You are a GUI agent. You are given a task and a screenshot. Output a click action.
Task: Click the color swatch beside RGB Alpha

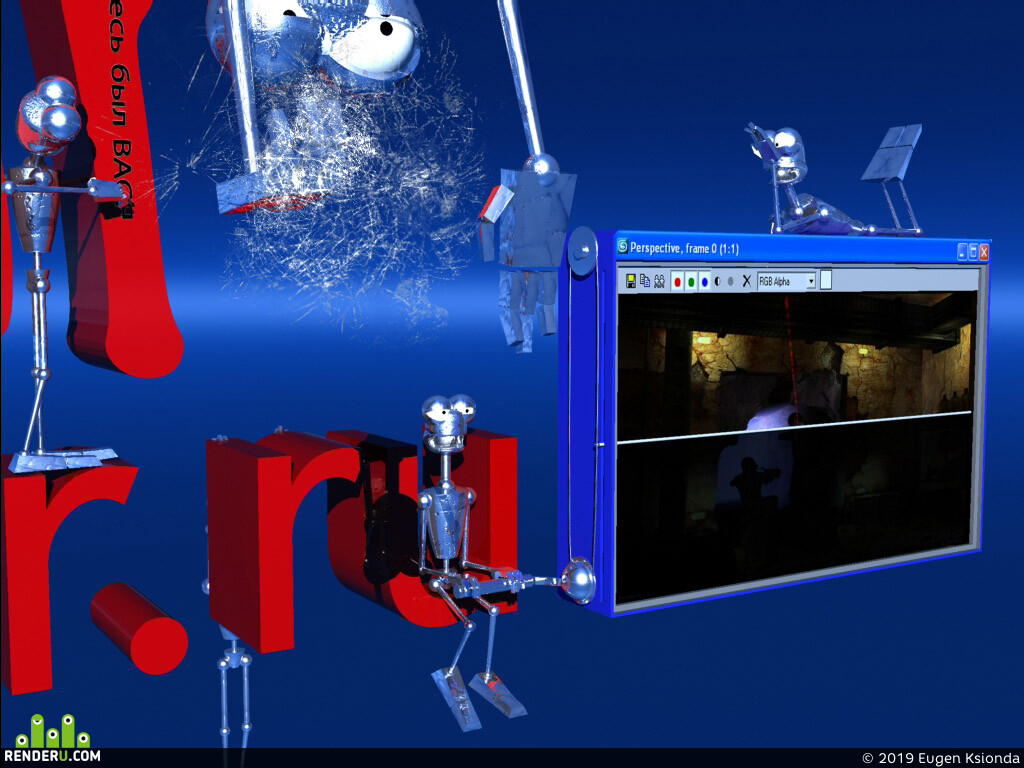[825, 280]
